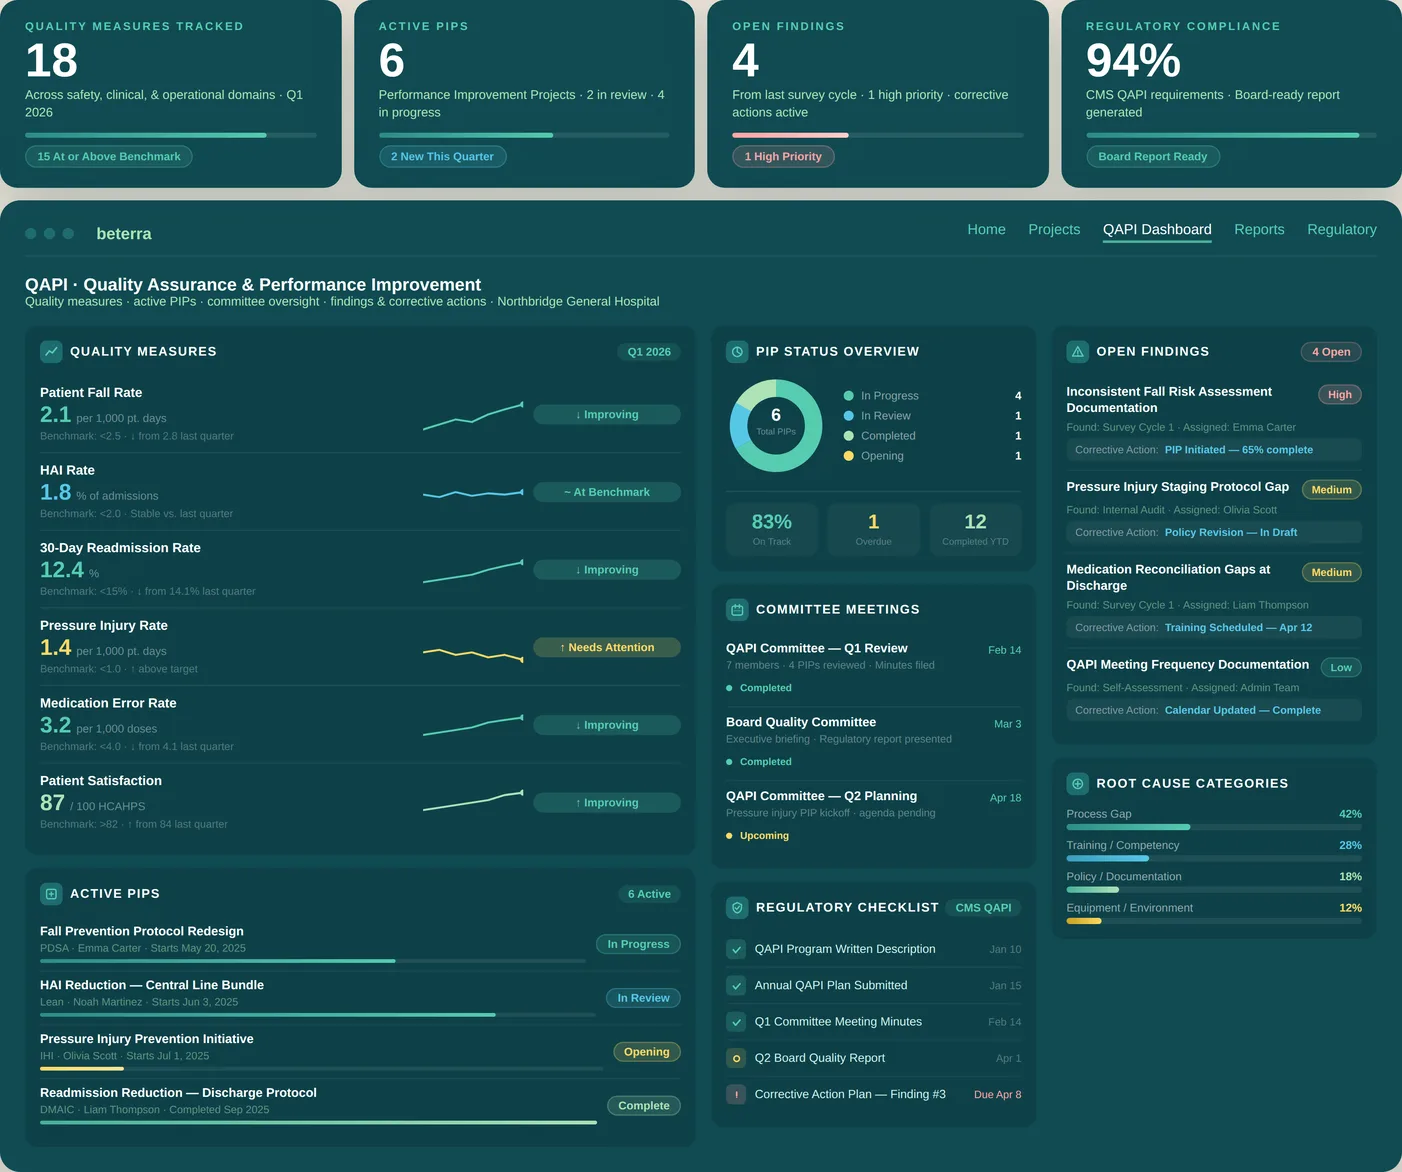The image size is (1402, 1172).
Task: Click the Total PIPs donut chart
Action: pos(775,425)
